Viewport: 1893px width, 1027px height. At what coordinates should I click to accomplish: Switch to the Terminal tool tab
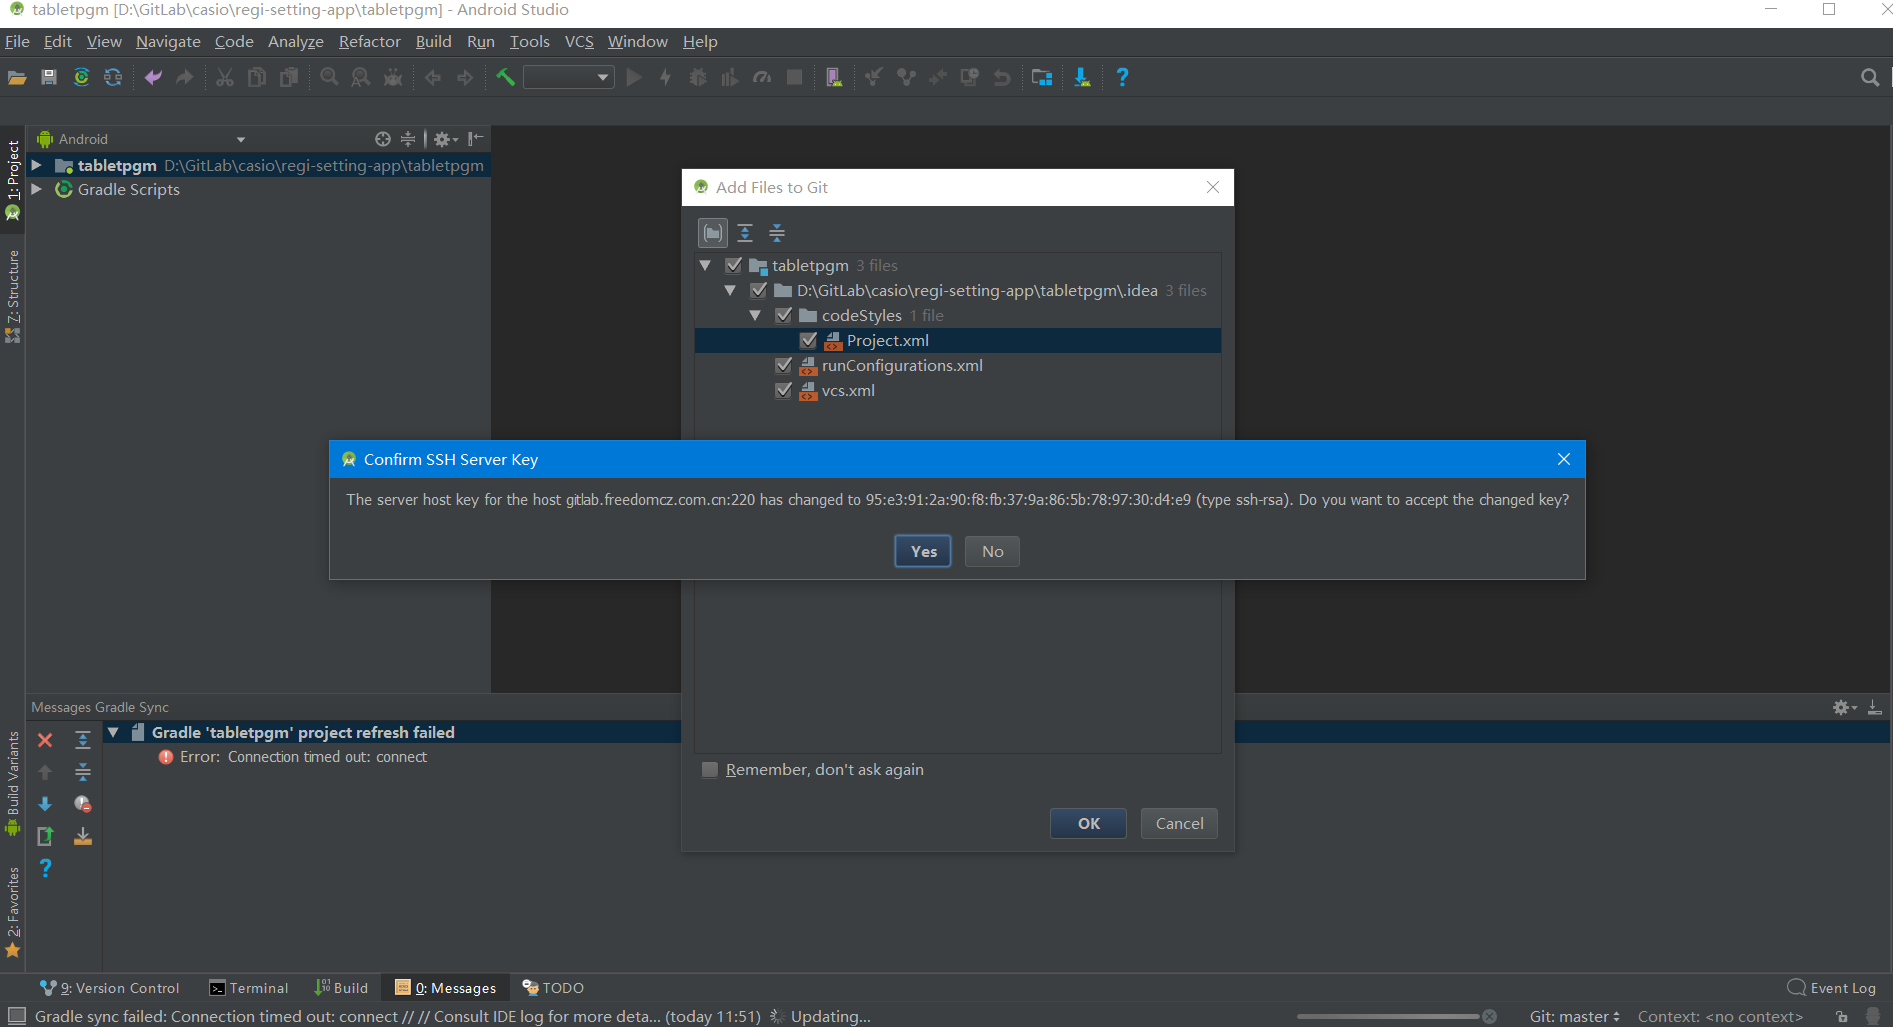pos(249,988)
